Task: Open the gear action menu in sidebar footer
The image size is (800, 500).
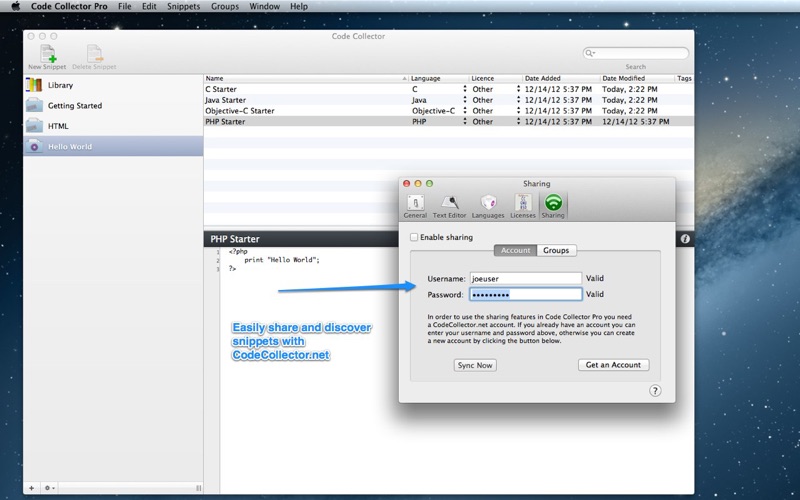Action: [x=51, y=488]
